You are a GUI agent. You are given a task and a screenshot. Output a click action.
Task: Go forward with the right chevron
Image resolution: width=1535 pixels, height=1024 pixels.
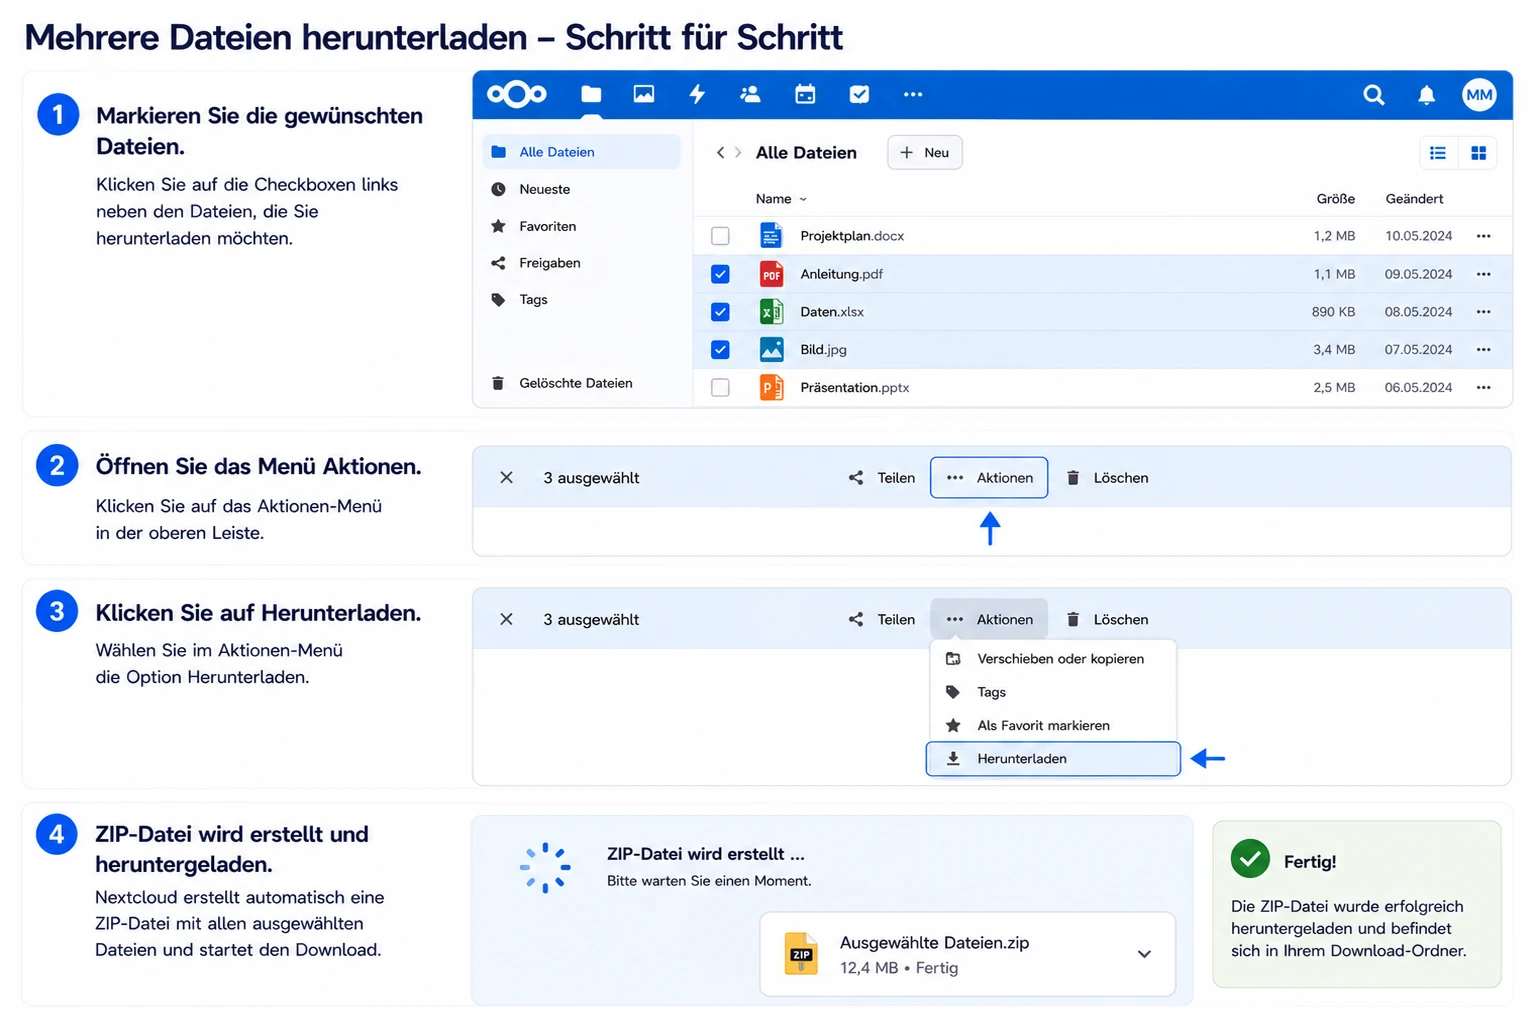(x=738, y=153)
